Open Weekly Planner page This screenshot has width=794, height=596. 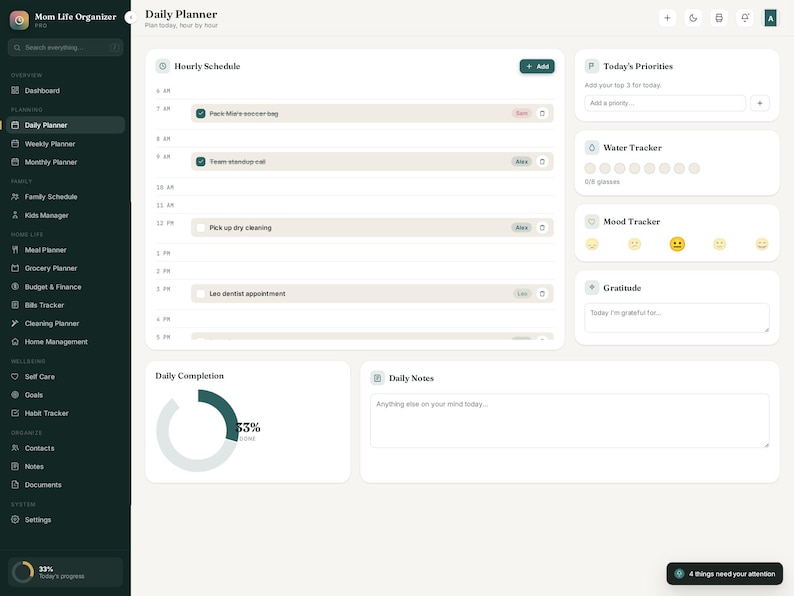[x=65, y=144]
